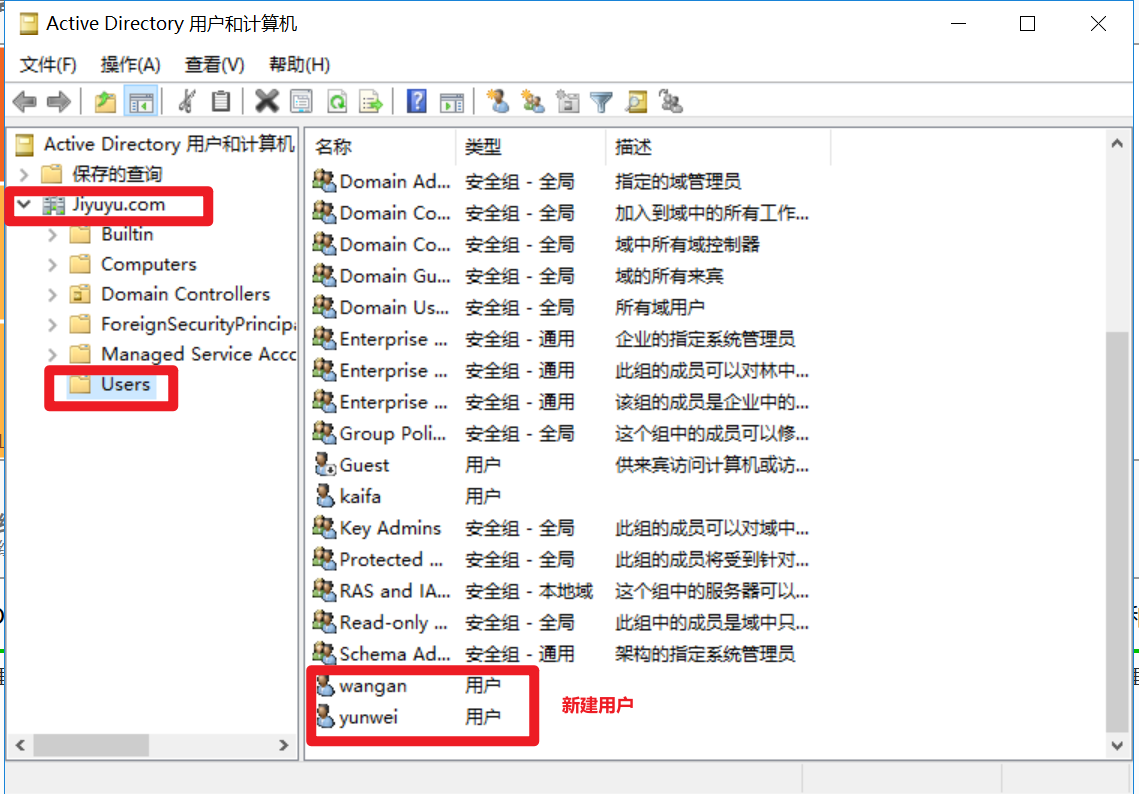
Task: Click the Back arrow toolbar icon
Action: (x=25, y=102)
